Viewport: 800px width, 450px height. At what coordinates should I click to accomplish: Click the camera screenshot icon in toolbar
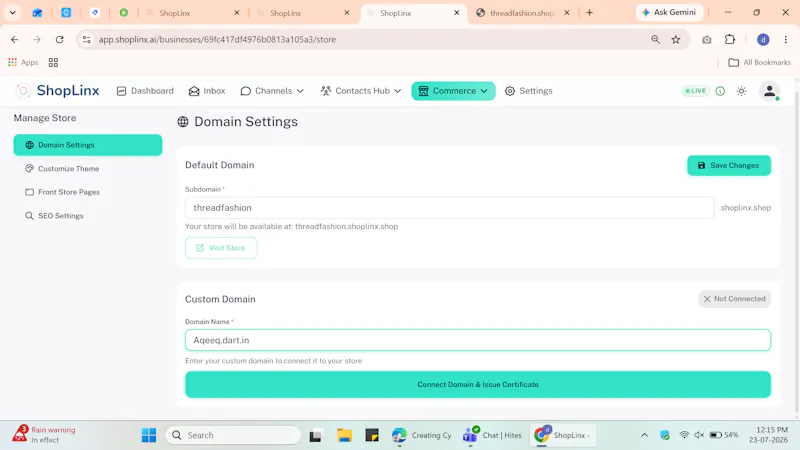[707, 39]
